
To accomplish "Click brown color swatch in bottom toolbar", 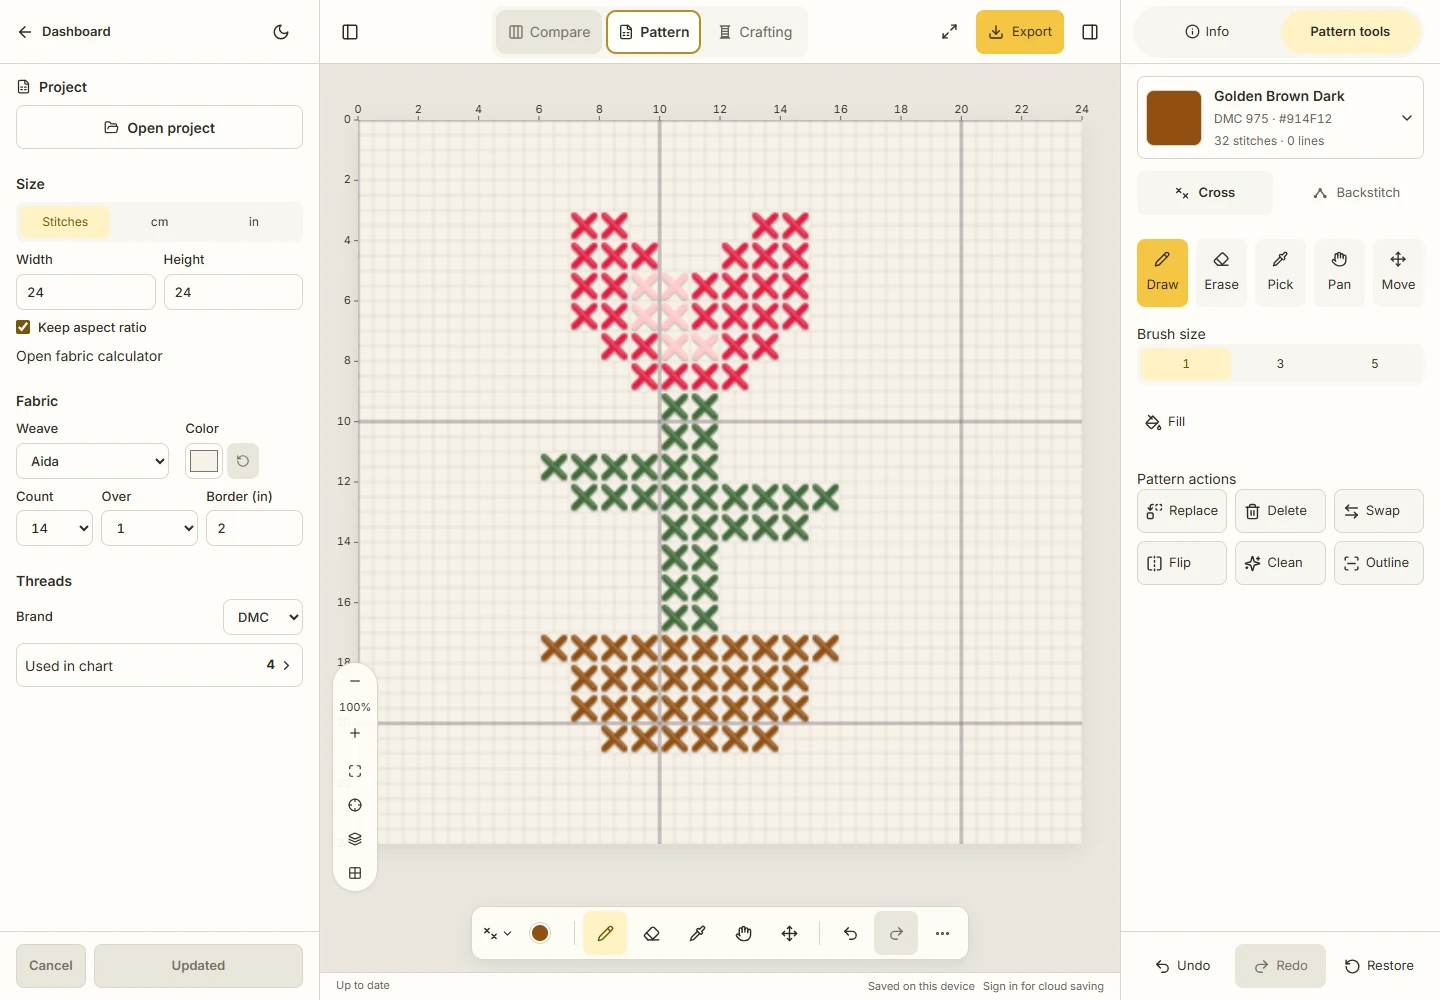I will click(540, 933).
